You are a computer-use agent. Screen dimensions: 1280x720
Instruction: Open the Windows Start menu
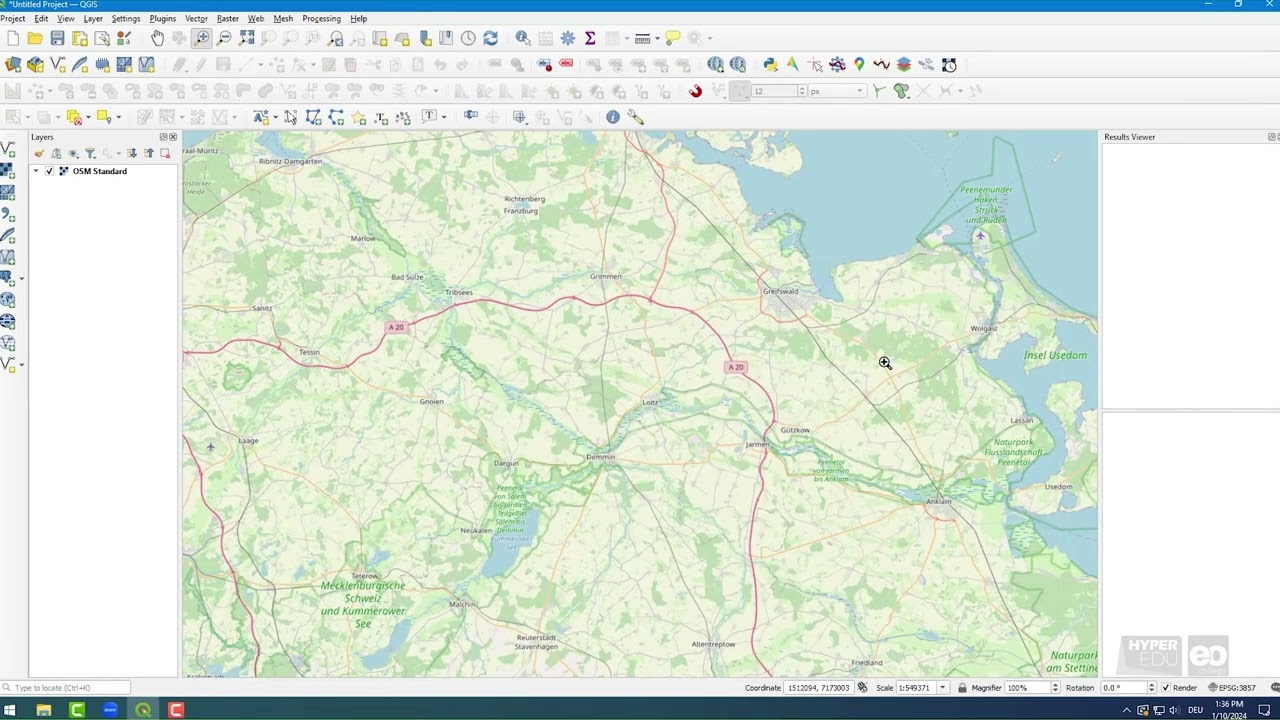[x=10, y=710]
